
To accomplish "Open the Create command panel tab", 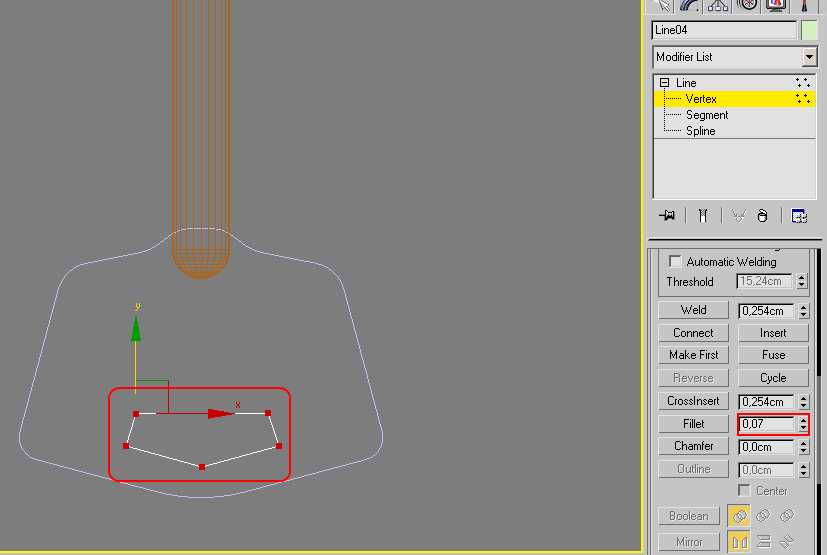I will [x=661, y=5].
